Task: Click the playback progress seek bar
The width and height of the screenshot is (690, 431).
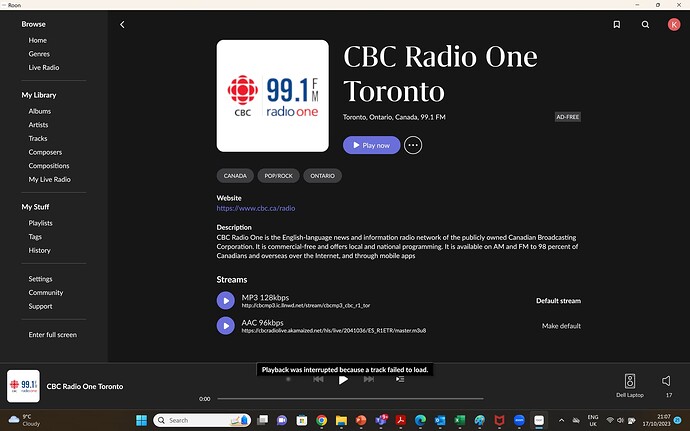Action: click(400, 398)
